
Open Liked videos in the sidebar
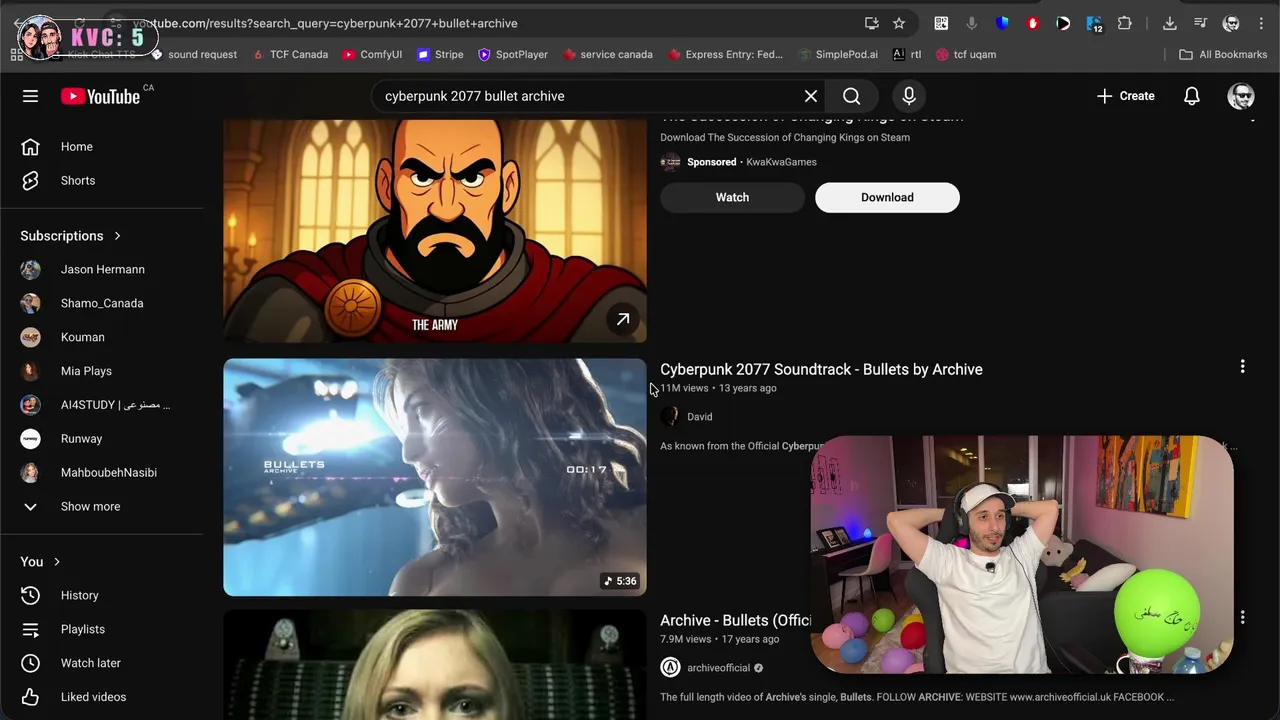[102, 697]
